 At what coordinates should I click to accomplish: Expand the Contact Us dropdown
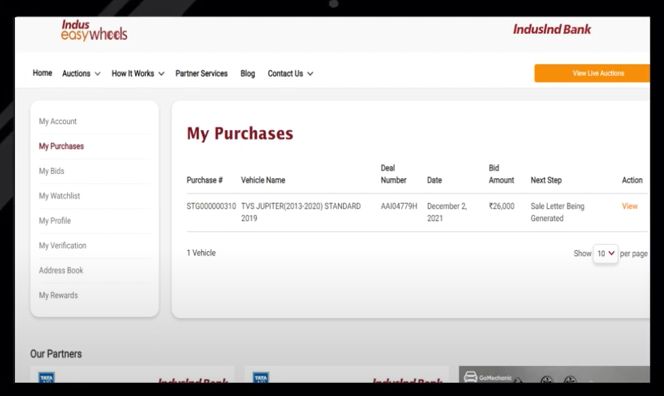290,74
